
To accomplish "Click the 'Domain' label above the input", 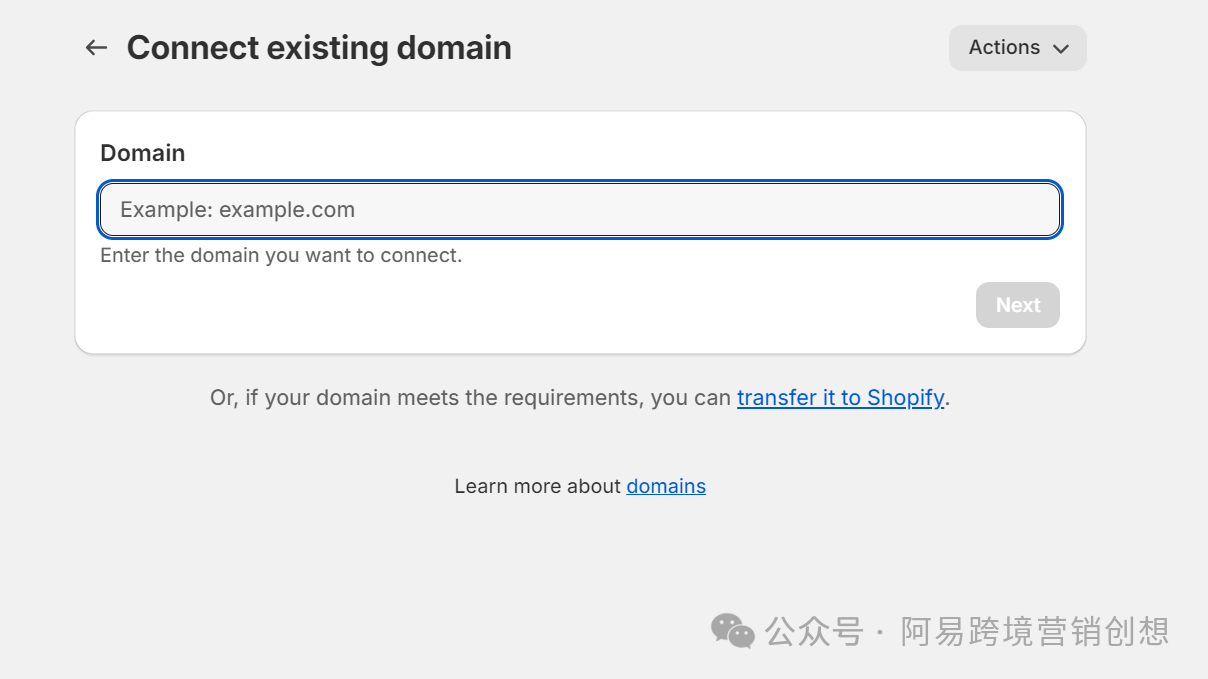I will point(143,153).
